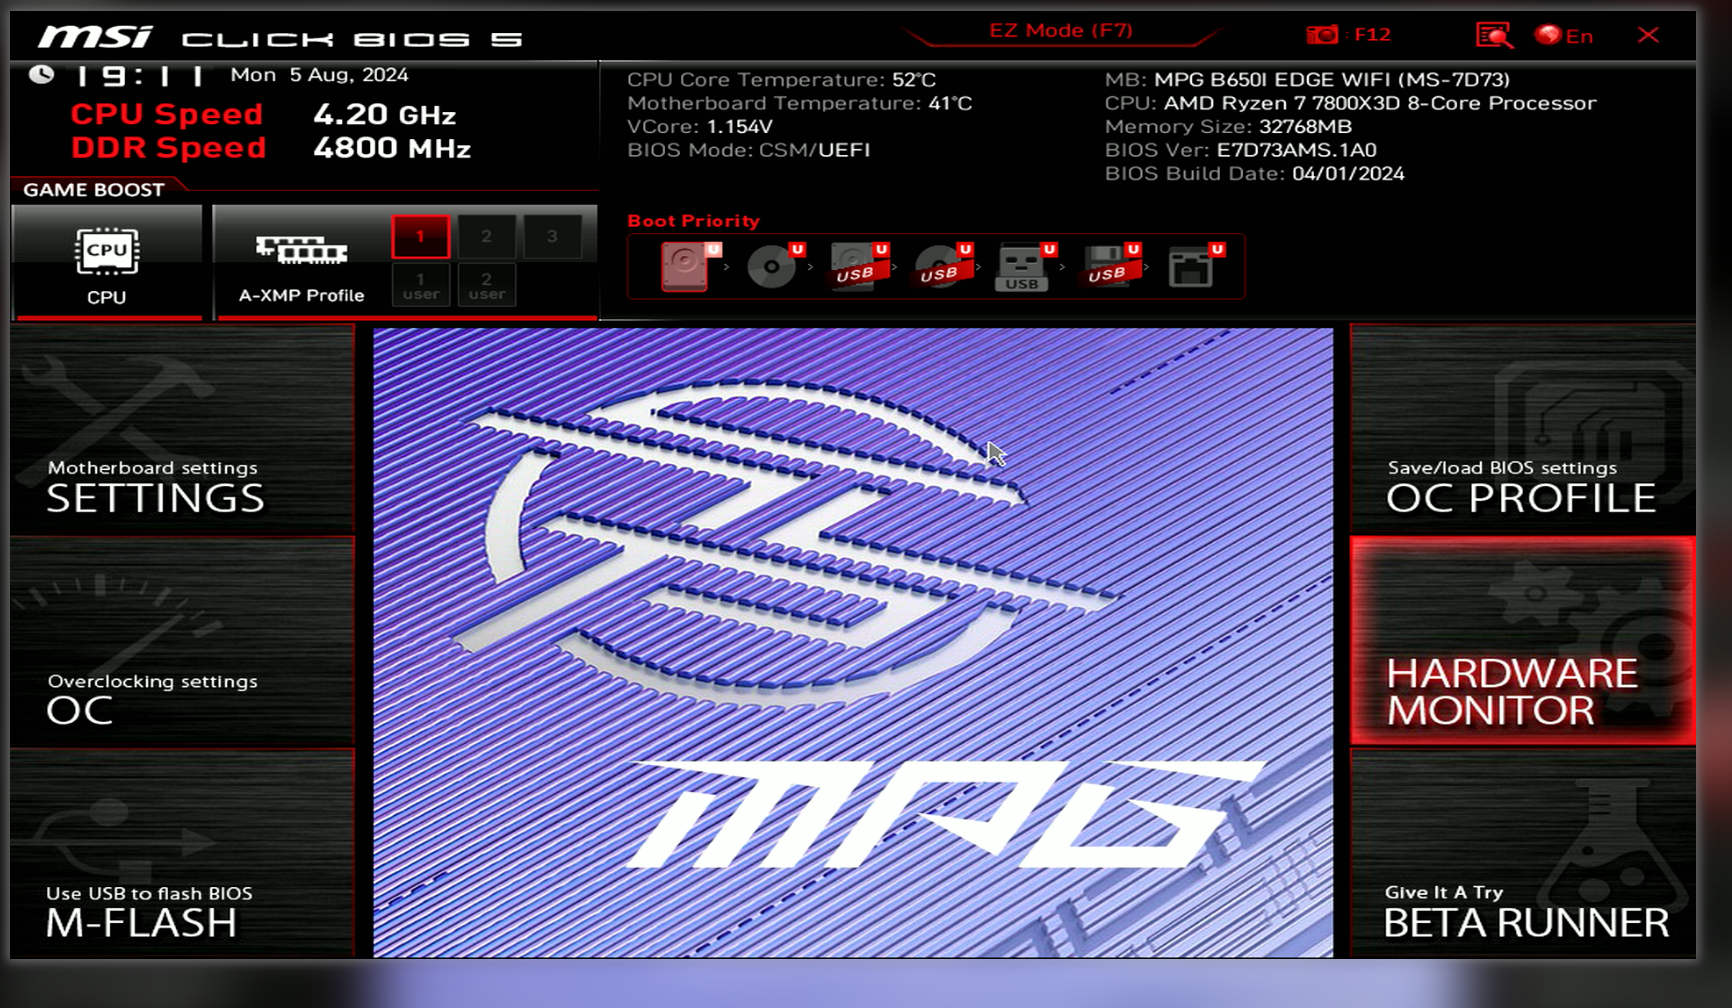Image resolution: width=1732 pixels, height=1008 pixels.
Task: Click the MSI logo in header
Action: tap(95, 37)
